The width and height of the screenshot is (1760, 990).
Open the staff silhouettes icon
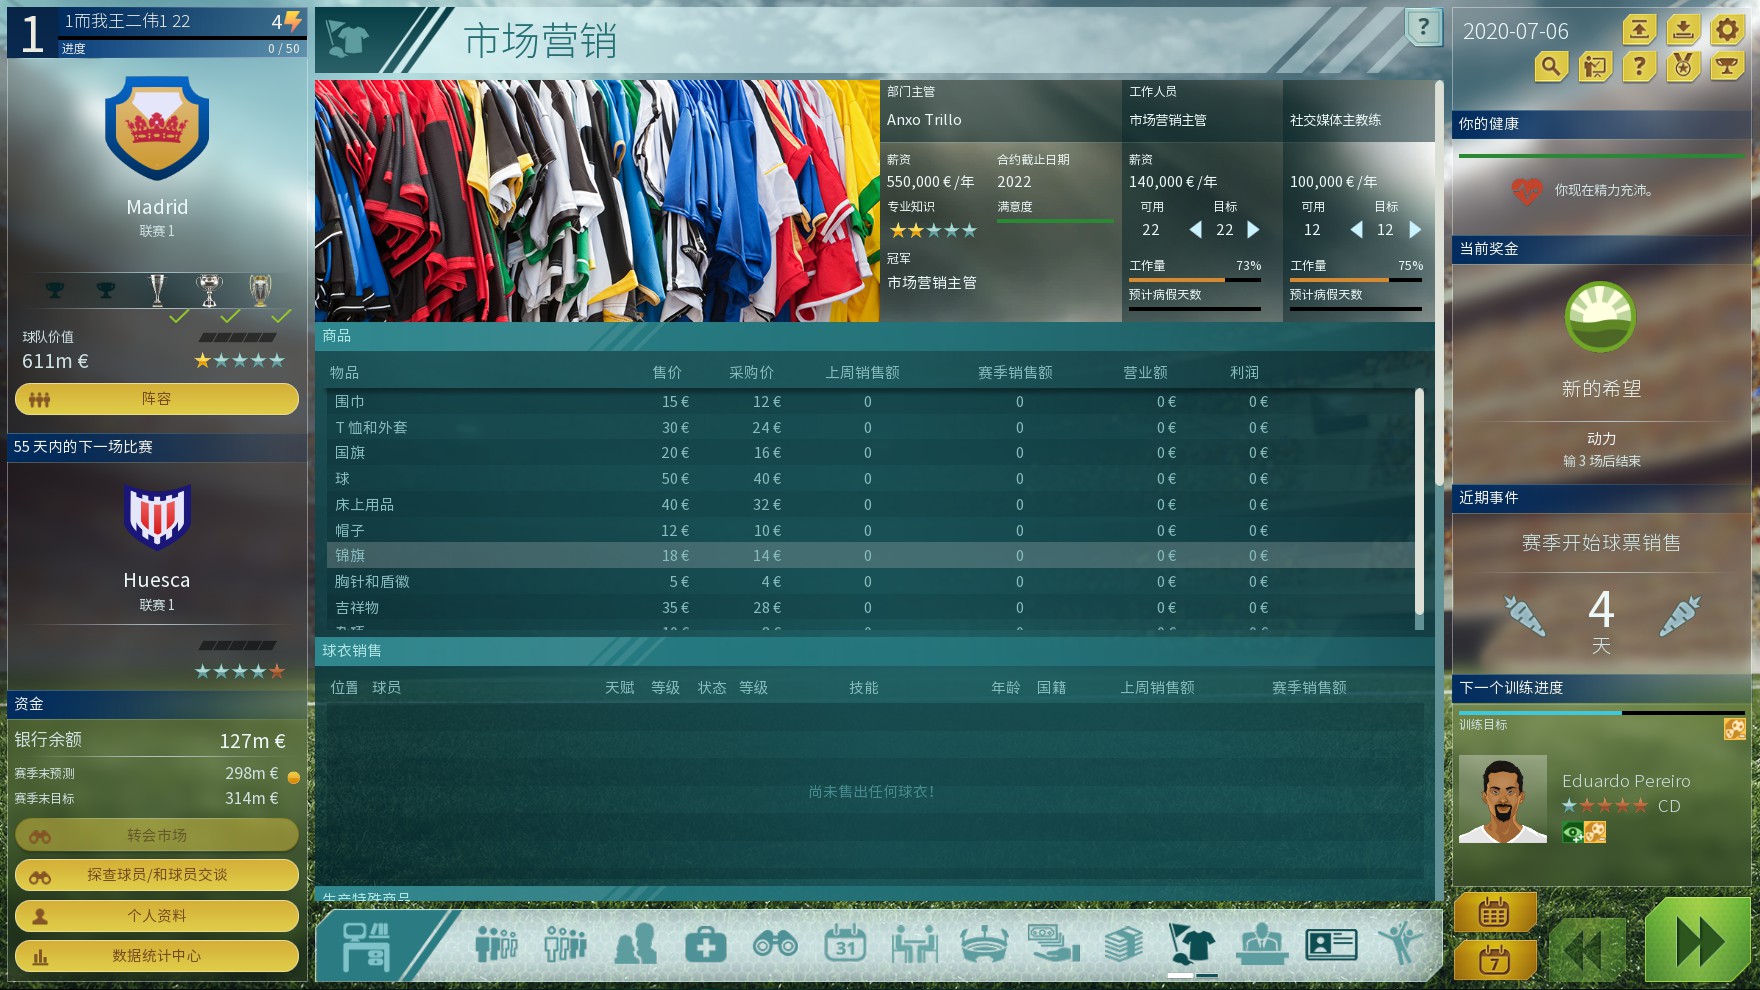click(636, 943)
